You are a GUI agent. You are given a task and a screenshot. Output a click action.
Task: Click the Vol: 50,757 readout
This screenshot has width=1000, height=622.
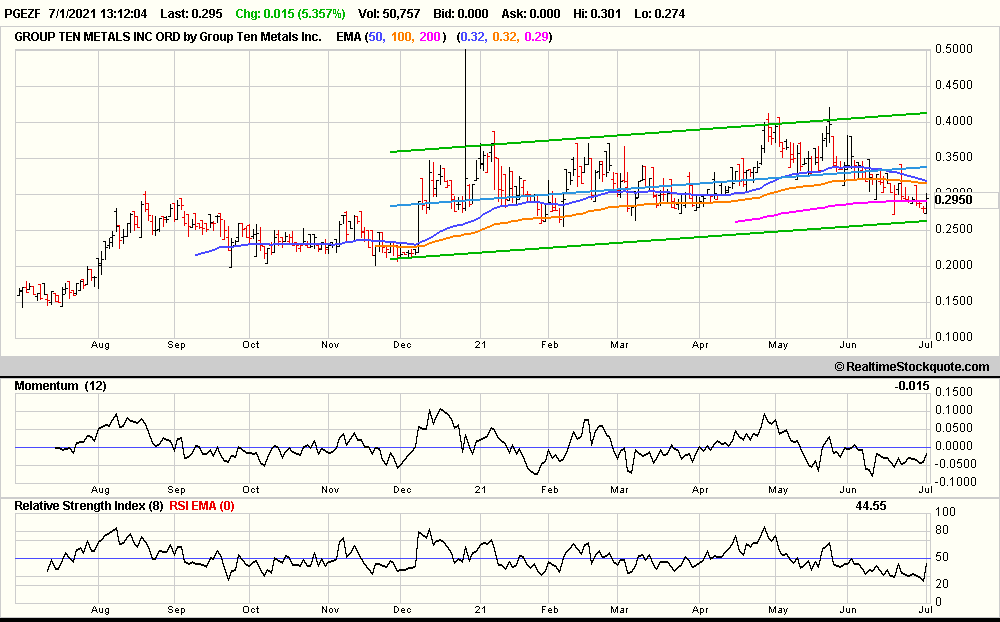(388, 13)
